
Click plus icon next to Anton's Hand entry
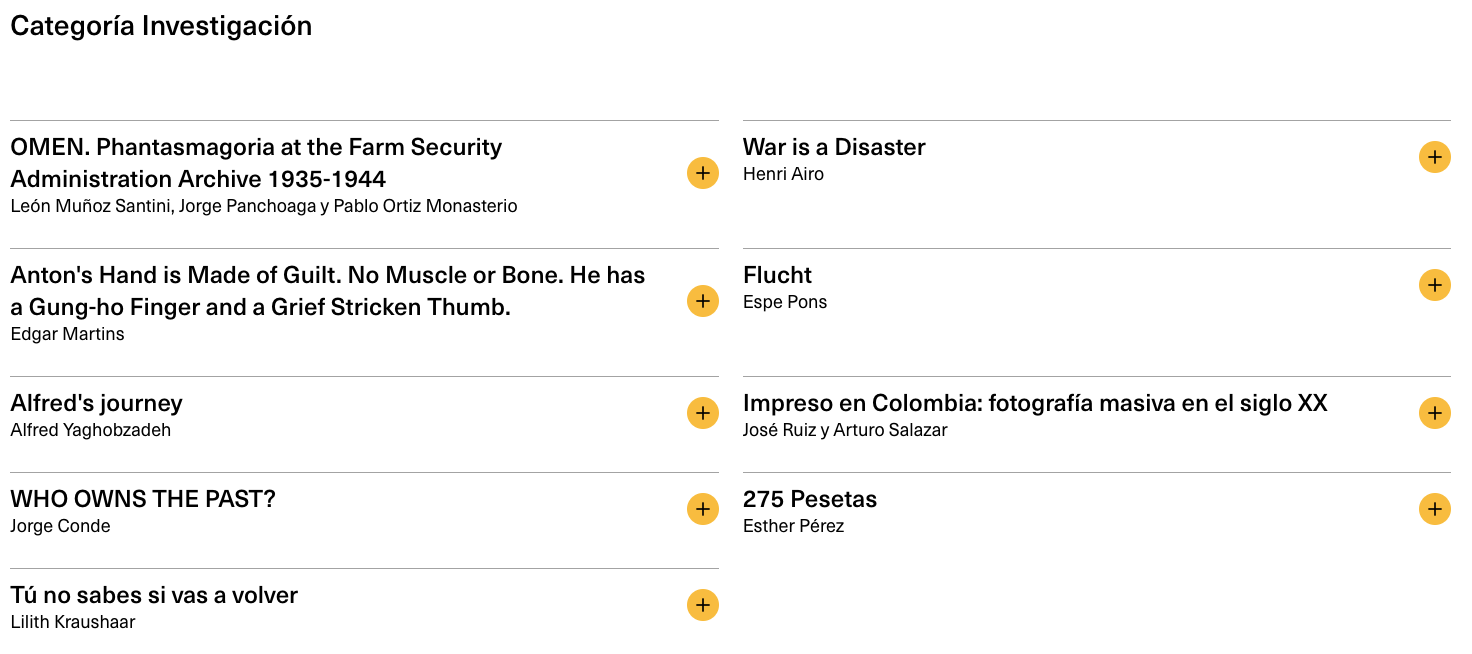pyautogui.click(x=702, y=301)
